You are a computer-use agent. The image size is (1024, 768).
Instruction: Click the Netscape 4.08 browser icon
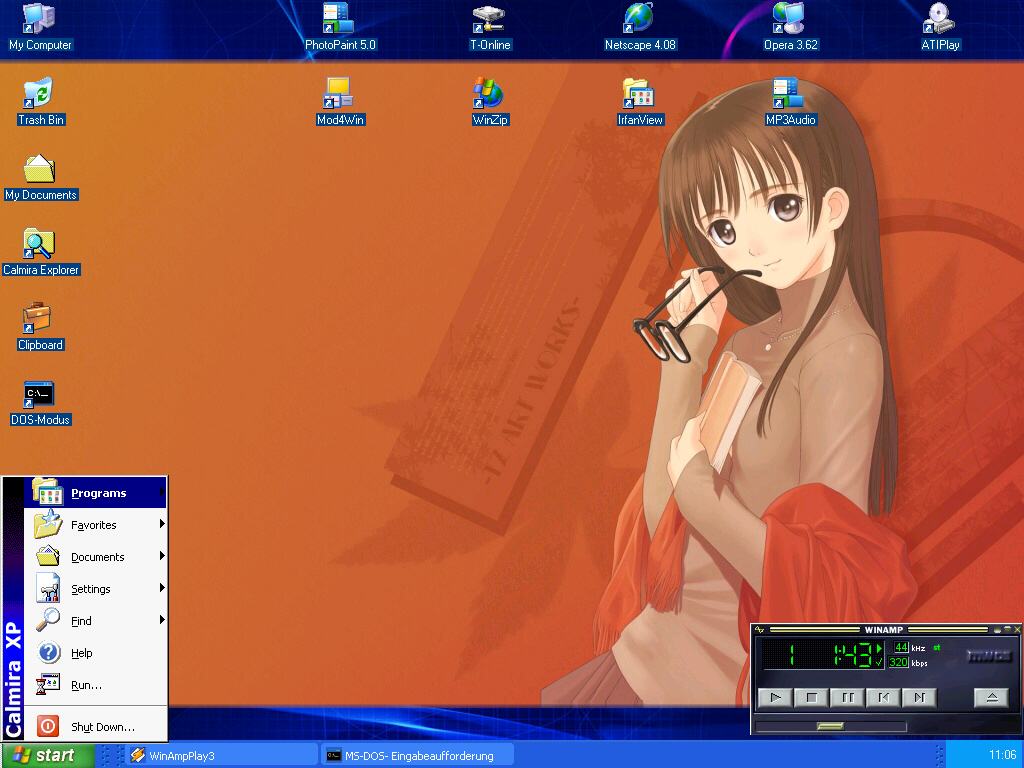[x=640, y=27]
